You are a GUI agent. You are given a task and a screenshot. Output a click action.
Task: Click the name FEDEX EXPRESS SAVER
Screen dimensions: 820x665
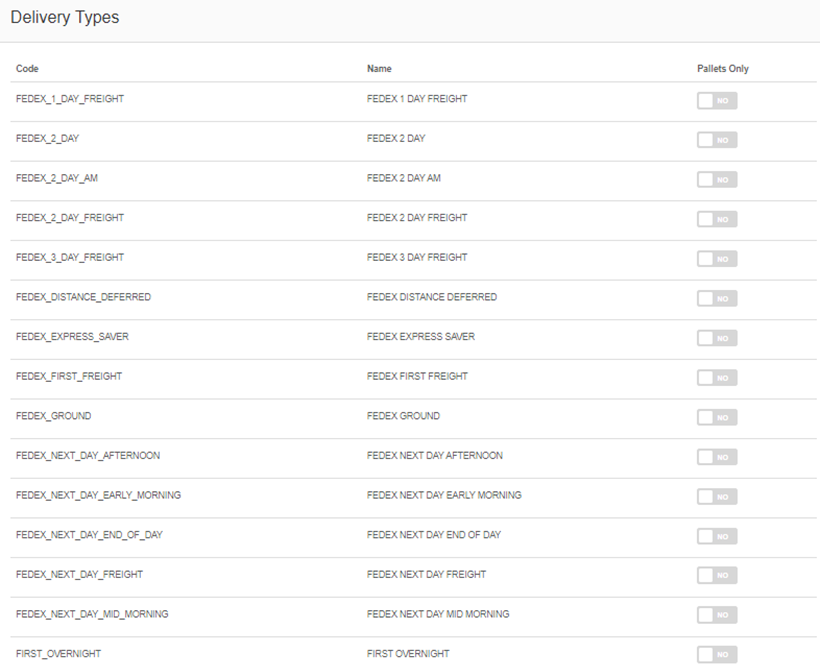[421, 337]
